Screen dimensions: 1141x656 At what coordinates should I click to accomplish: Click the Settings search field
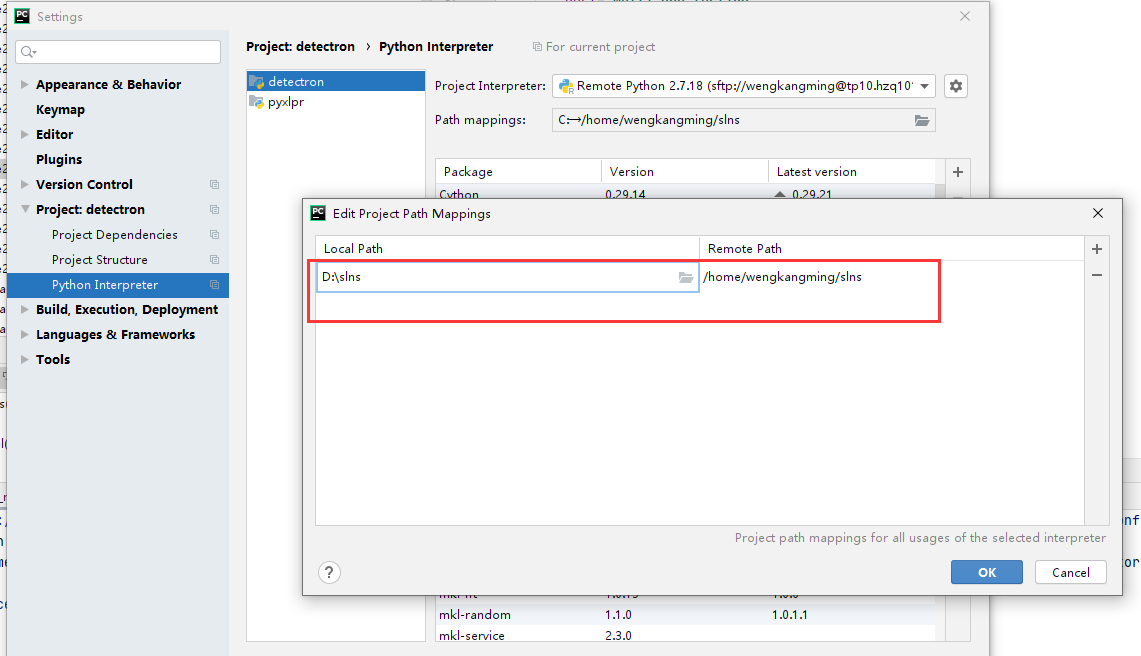pyautogui.click(x=118, y=52)
